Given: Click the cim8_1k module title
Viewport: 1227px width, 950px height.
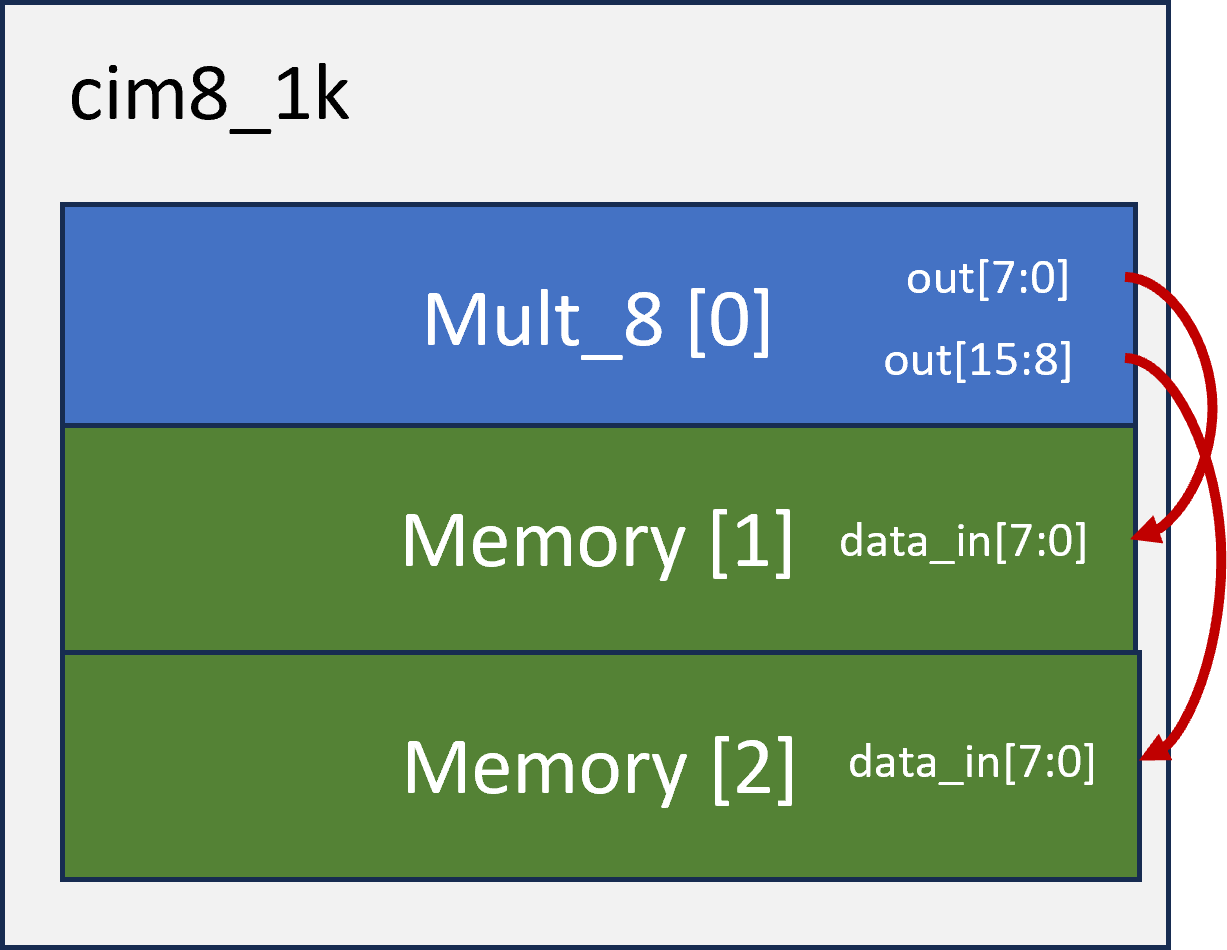Looking at the screenshot, I should pyautogui.click(x=209, y=99).
